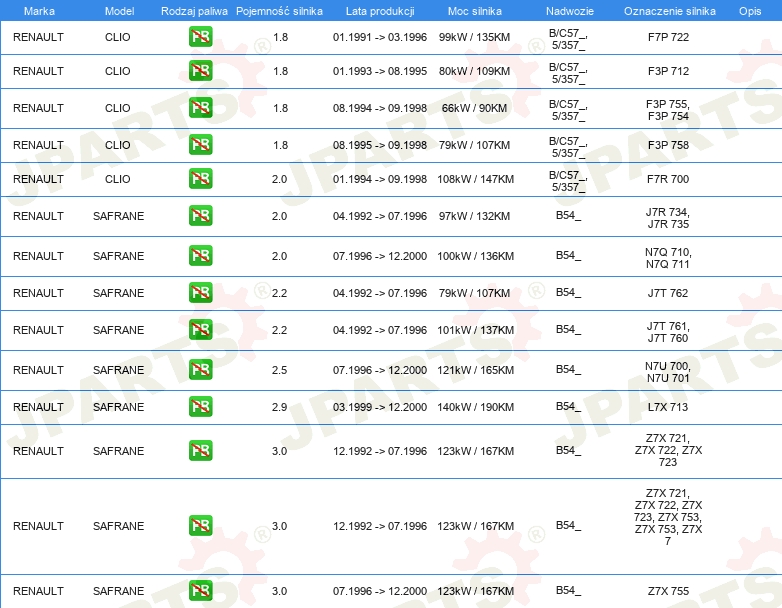The height and width of the screenshot is (608, 782).
Task: Click SAFRANE model in L7X 713 row
Action: click(118, 407)
